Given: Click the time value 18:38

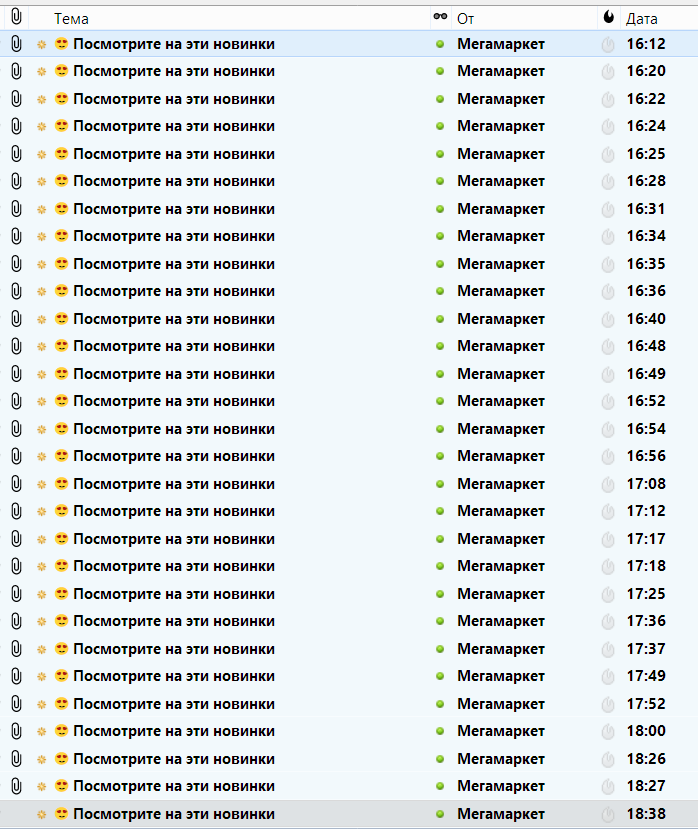Looking at the screenshot, I should [646, 814].
